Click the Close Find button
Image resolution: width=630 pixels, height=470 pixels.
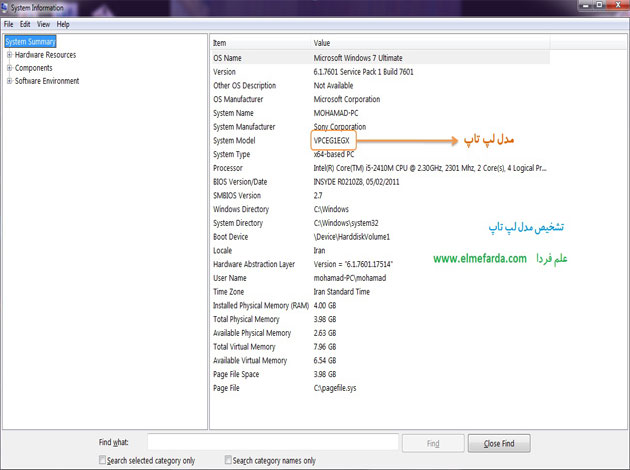pyautogui.click(x=499, y=442)
